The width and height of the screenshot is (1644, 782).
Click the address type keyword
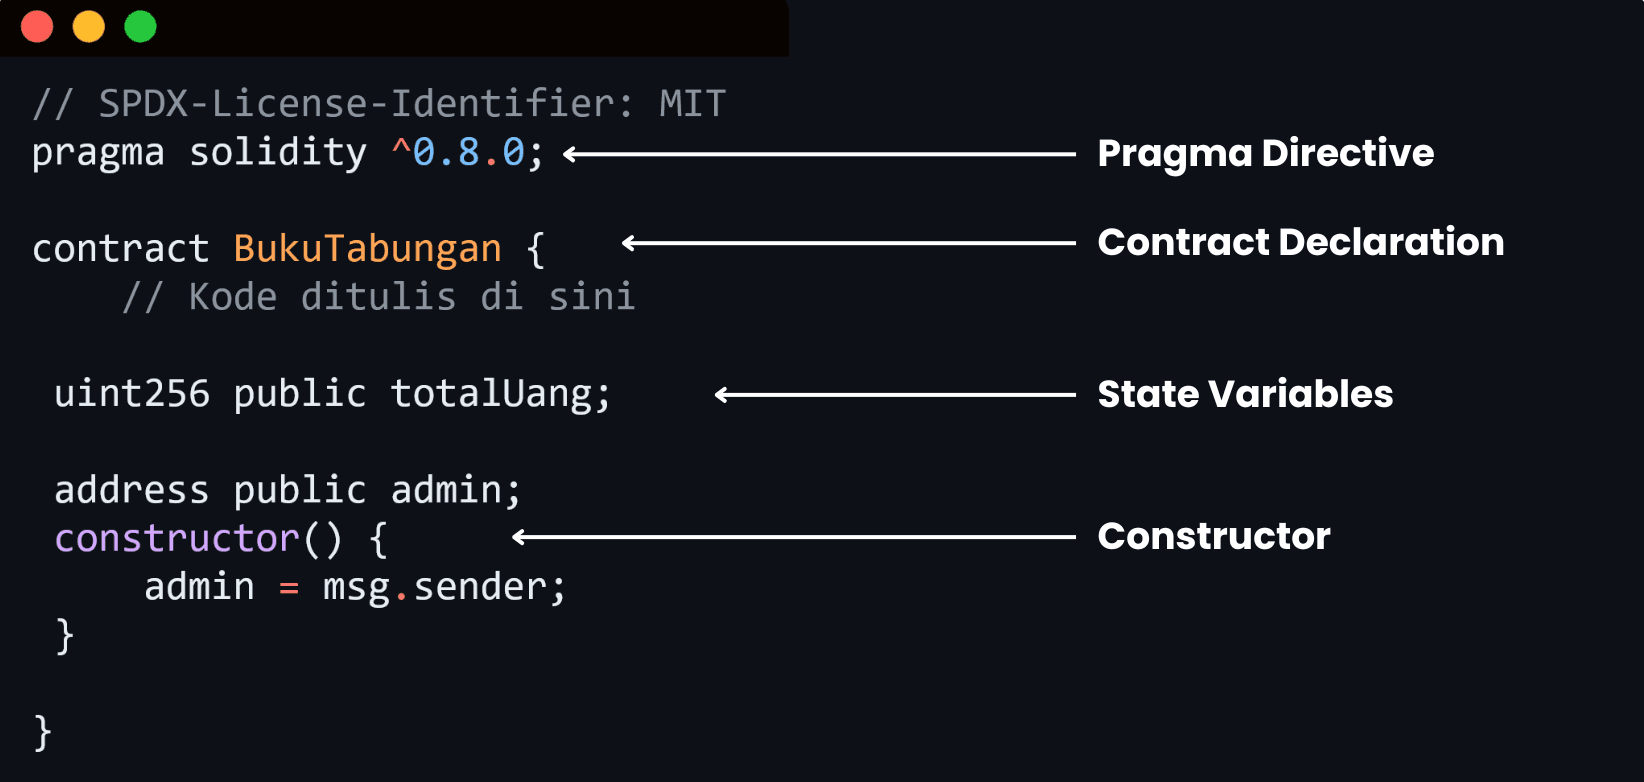click(x=131, y=490)
